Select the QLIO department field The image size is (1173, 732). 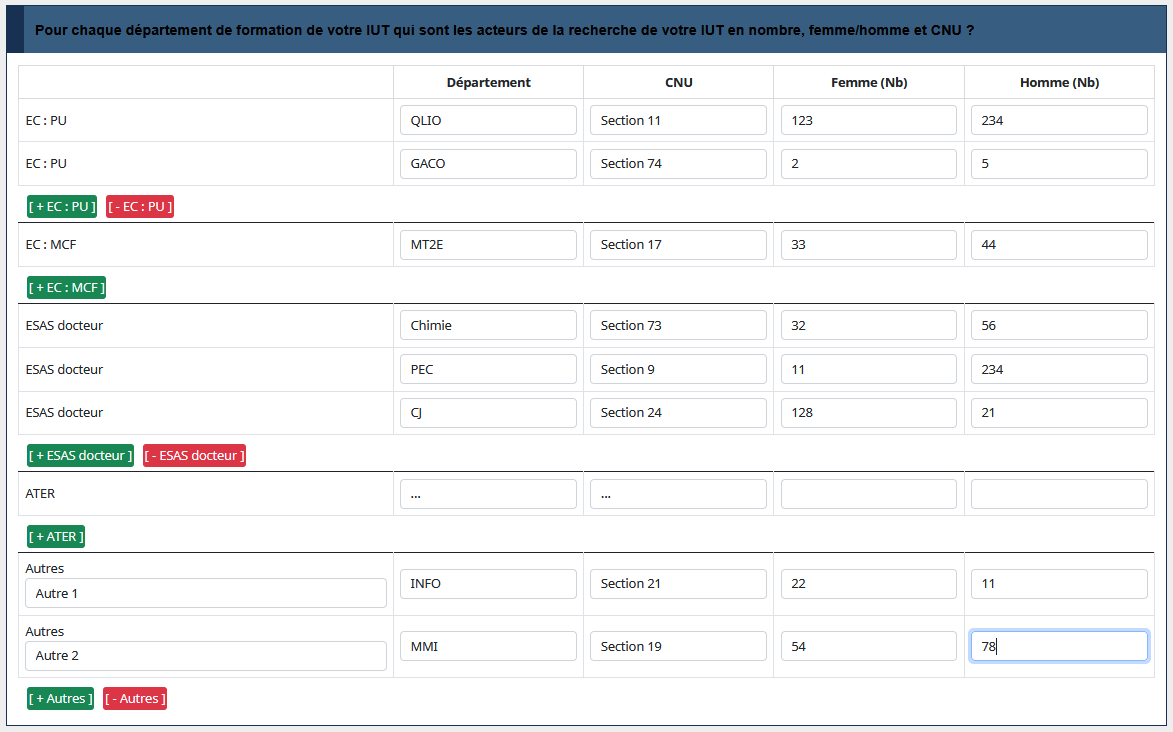488,121
